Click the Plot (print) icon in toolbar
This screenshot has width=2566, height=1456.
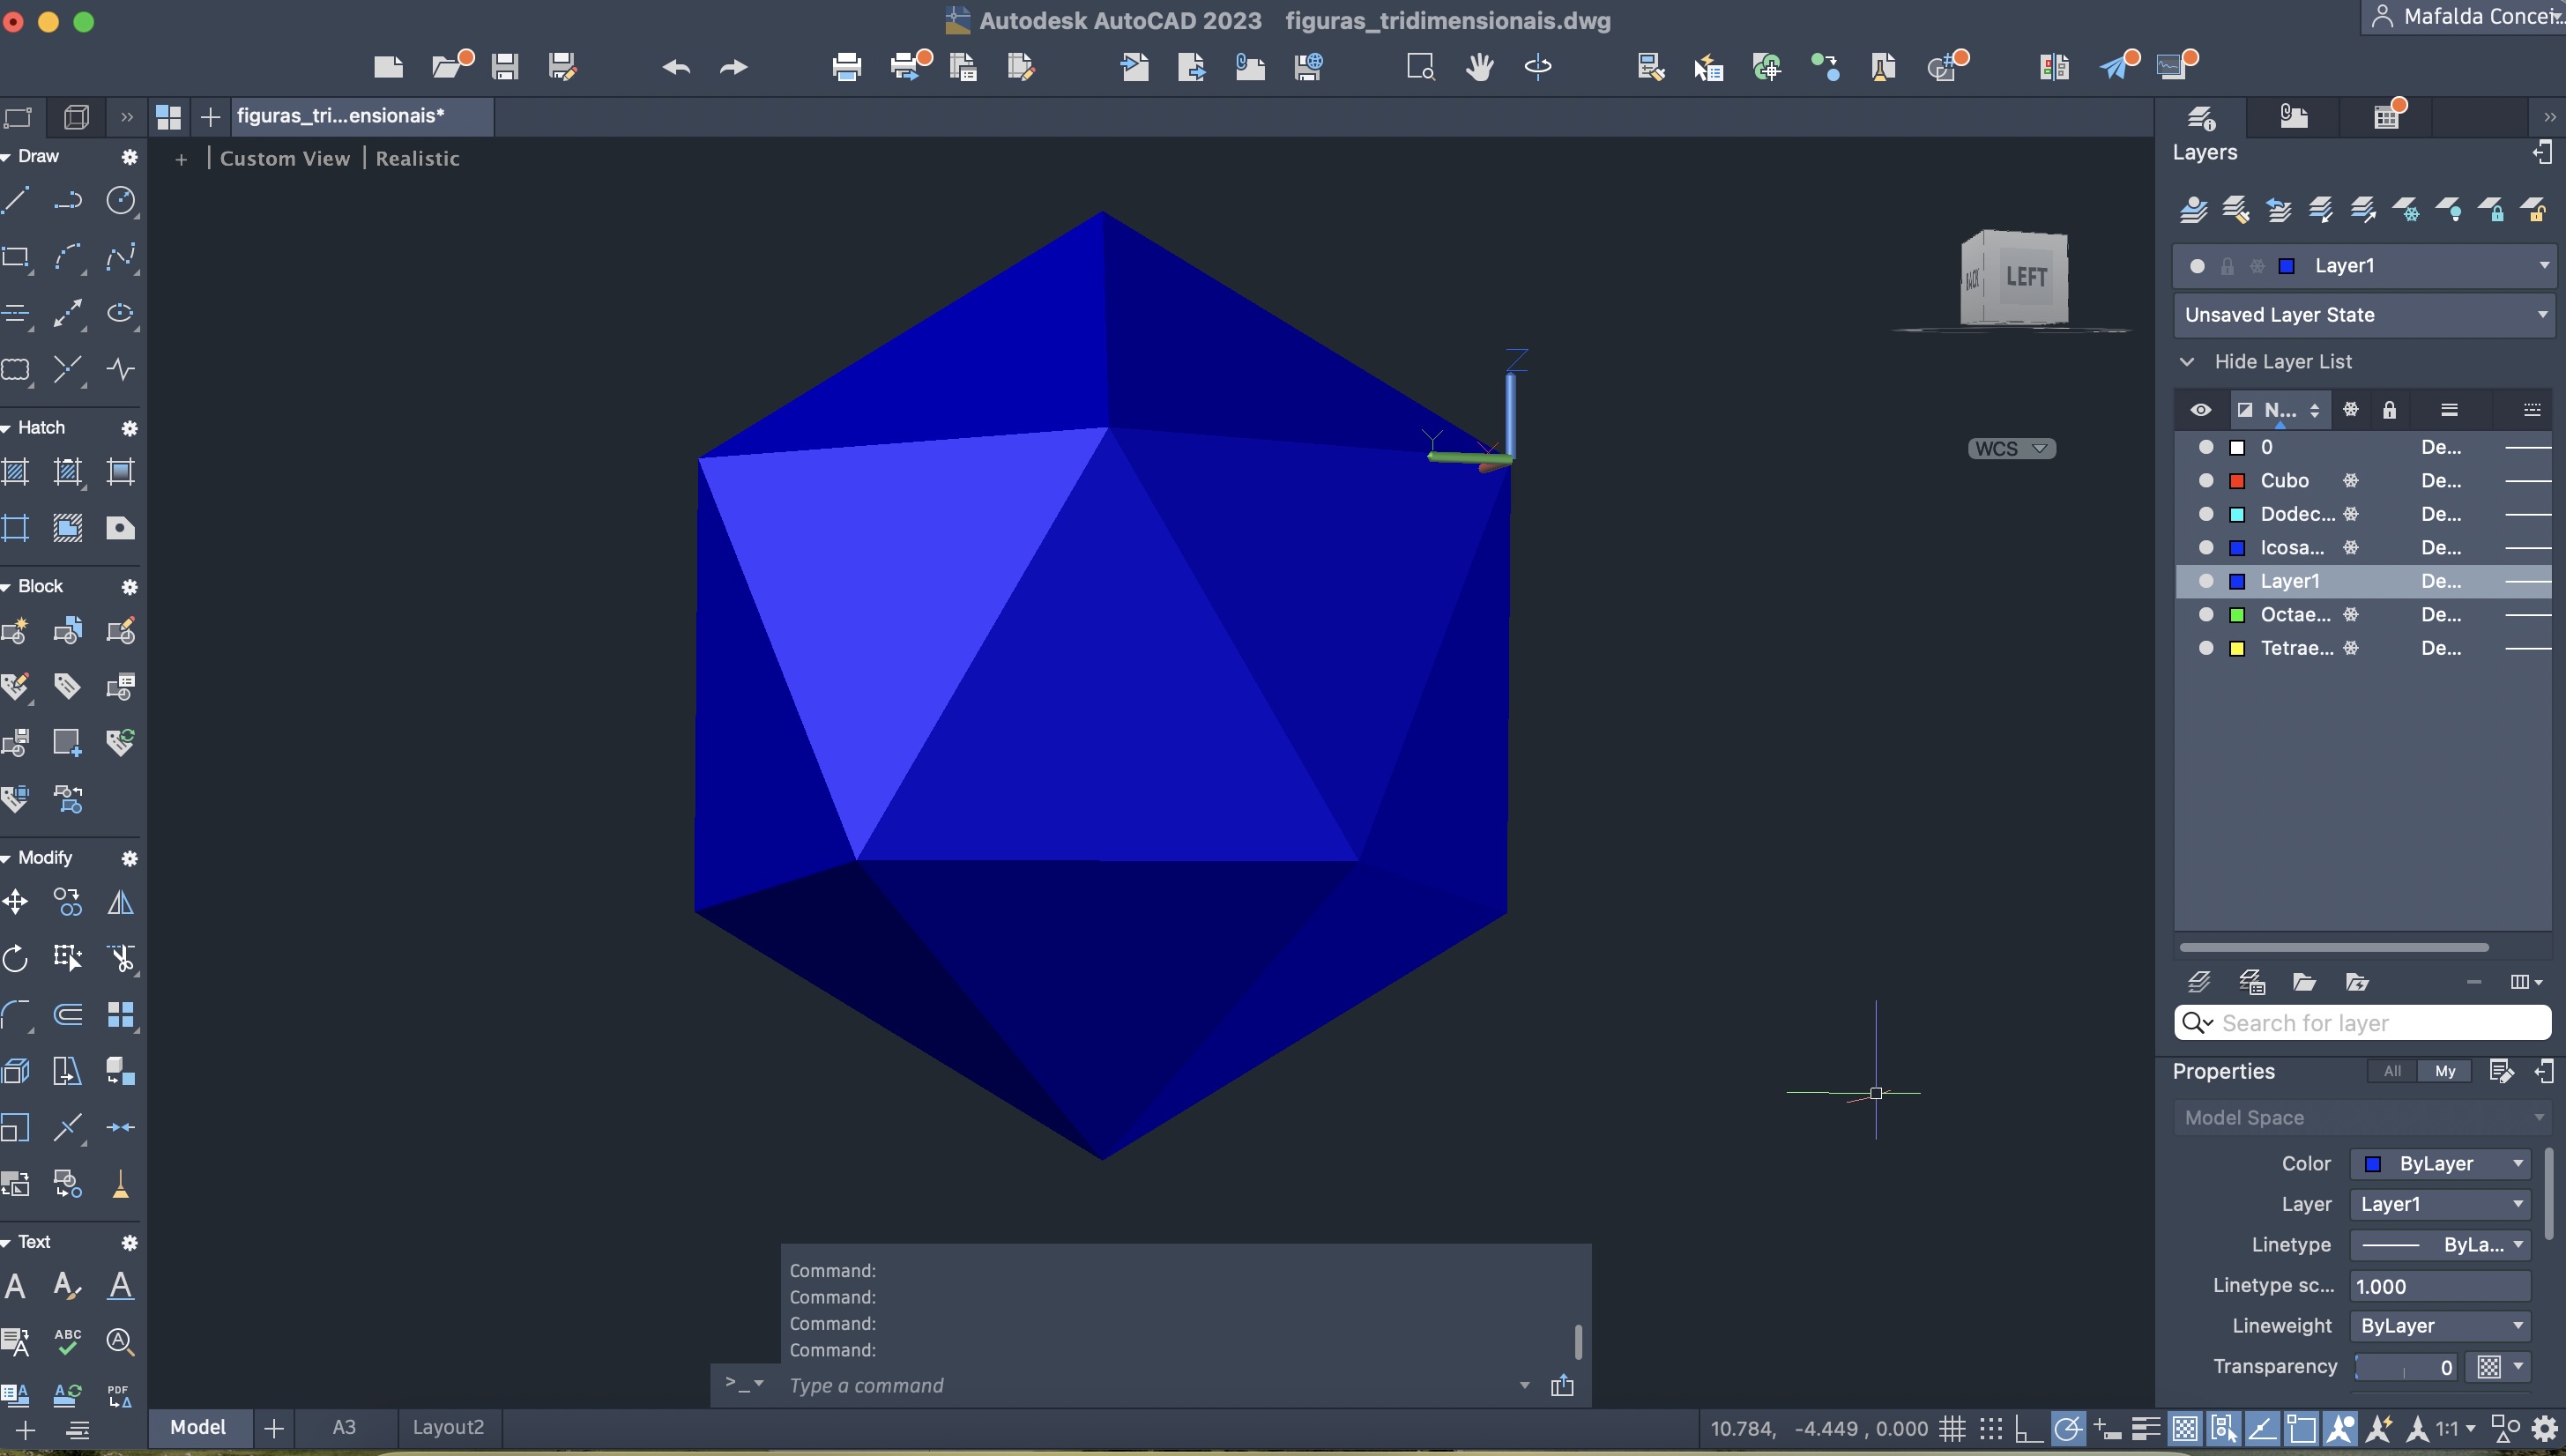click(x=846, y=67)
